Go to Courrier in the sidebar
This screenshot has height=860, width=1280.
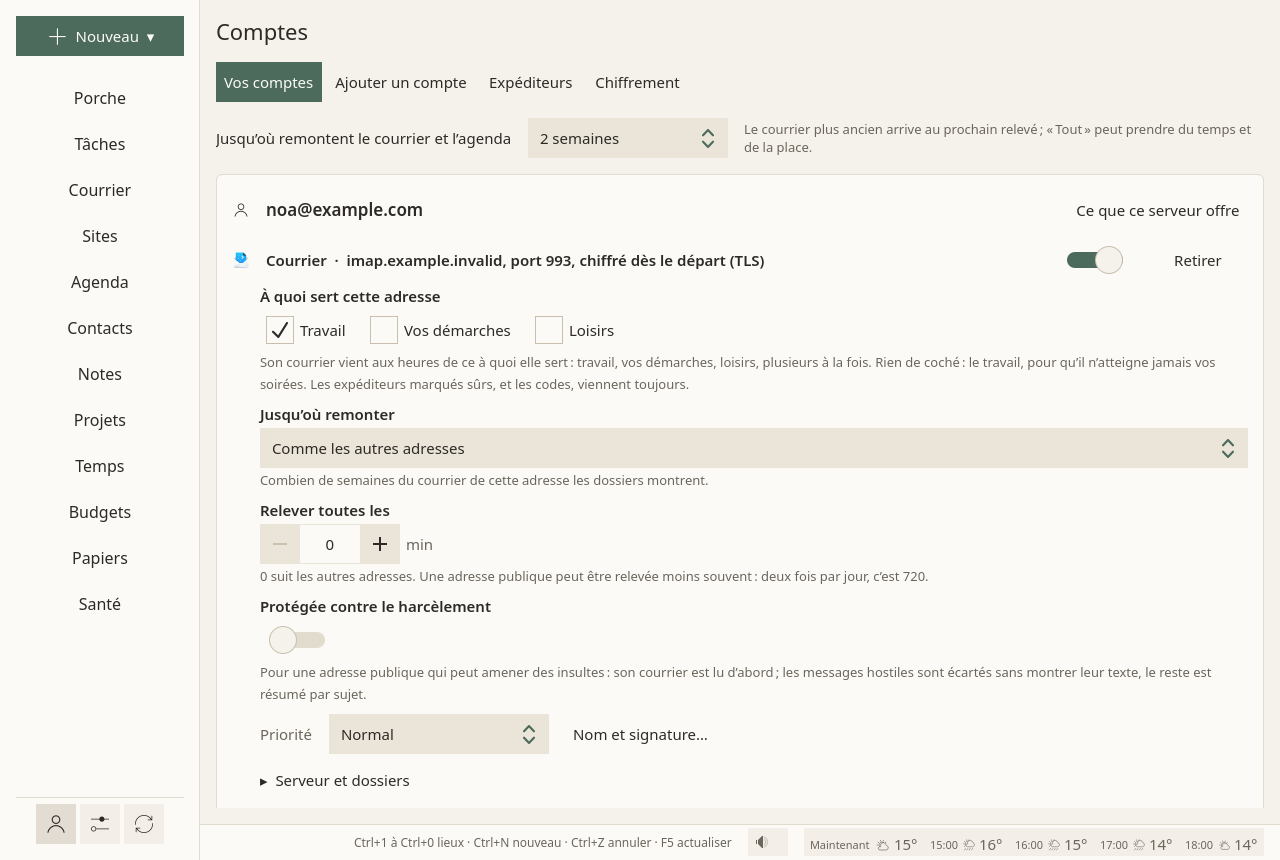point(100,190)
